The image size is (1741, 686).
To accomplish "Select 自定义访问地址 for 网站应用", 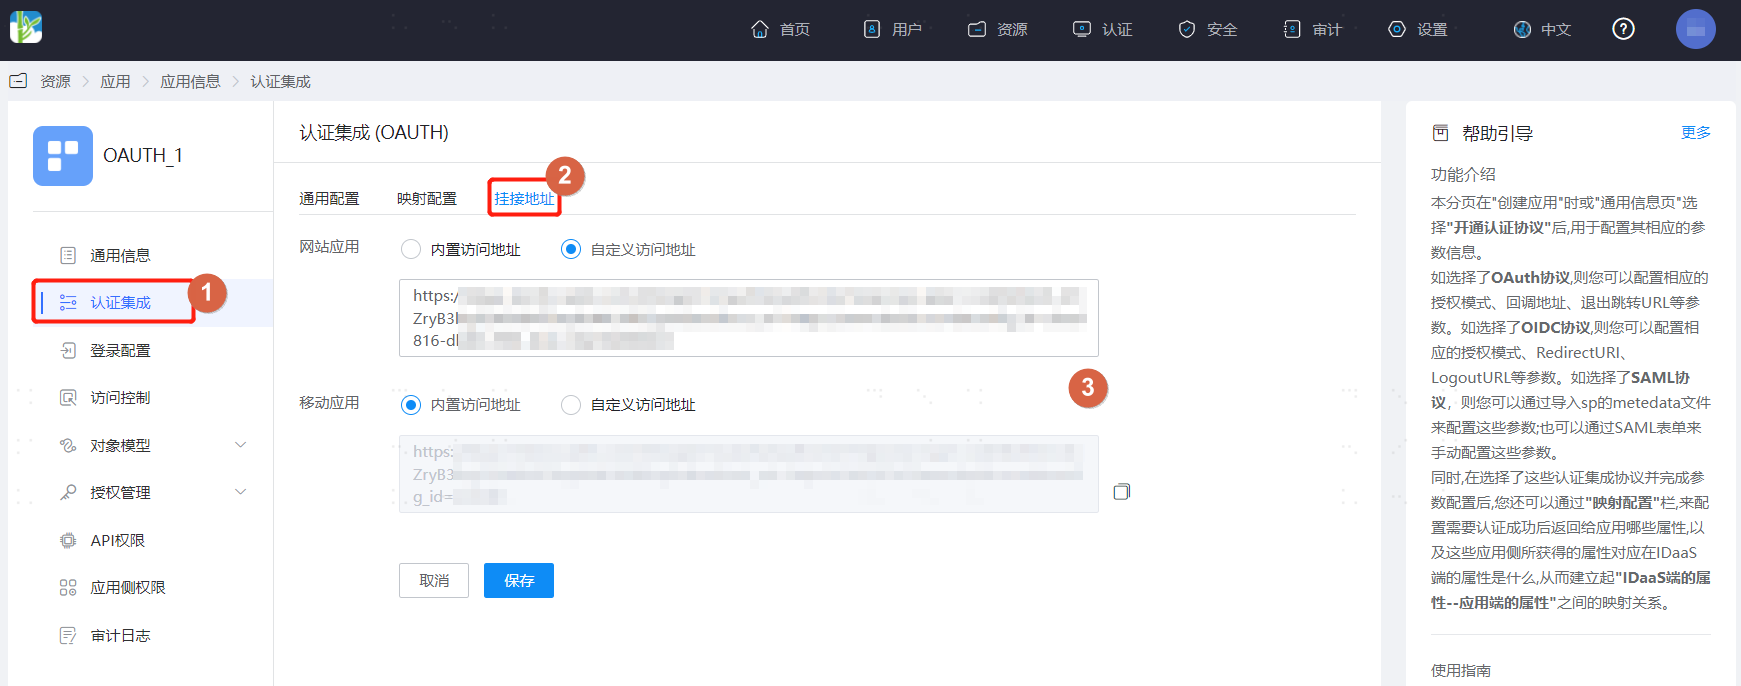I will [x=571, y=249].
